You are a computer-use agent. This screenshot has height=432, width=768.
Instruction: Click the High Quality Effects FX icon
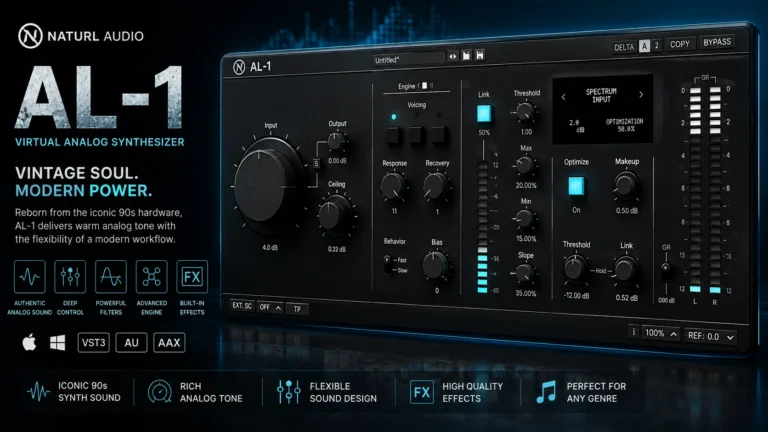[x=422, y=392]
